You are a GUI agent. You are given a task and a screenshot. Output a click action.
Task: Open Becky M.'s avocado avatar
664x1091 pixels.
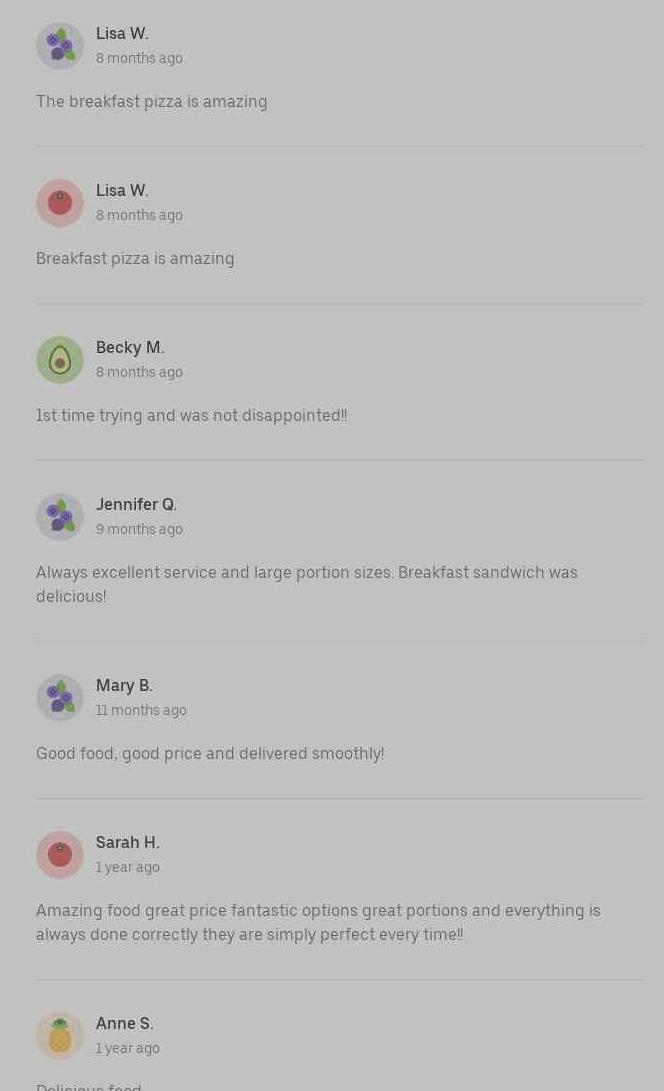60,360
